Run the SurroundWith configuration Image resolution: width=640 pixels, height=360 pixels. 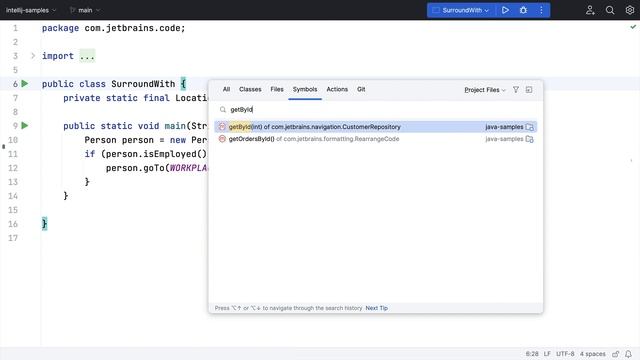click(x=505, y=10)
